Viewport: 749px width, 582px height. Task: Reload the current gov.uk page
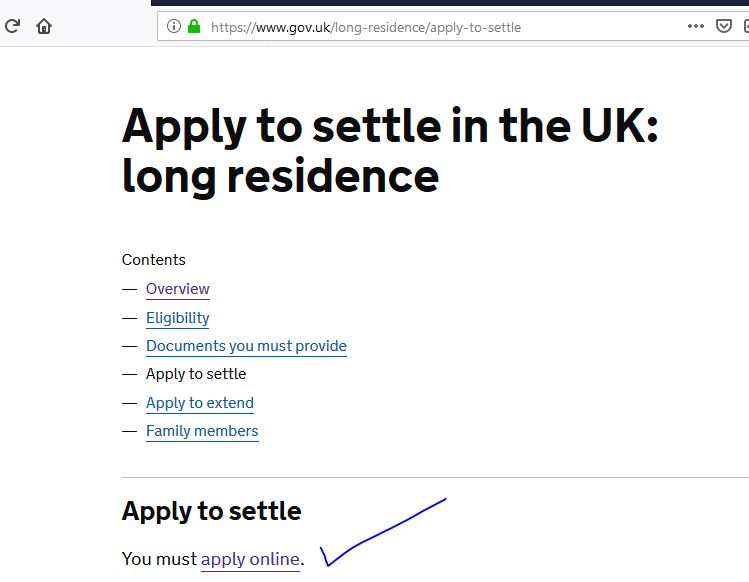coord(12,27)
